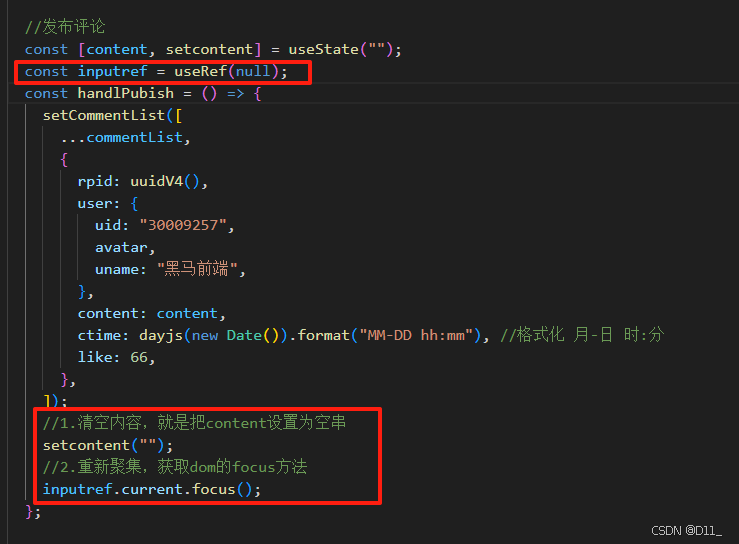Click the like: 66, line

pos(116,357)
